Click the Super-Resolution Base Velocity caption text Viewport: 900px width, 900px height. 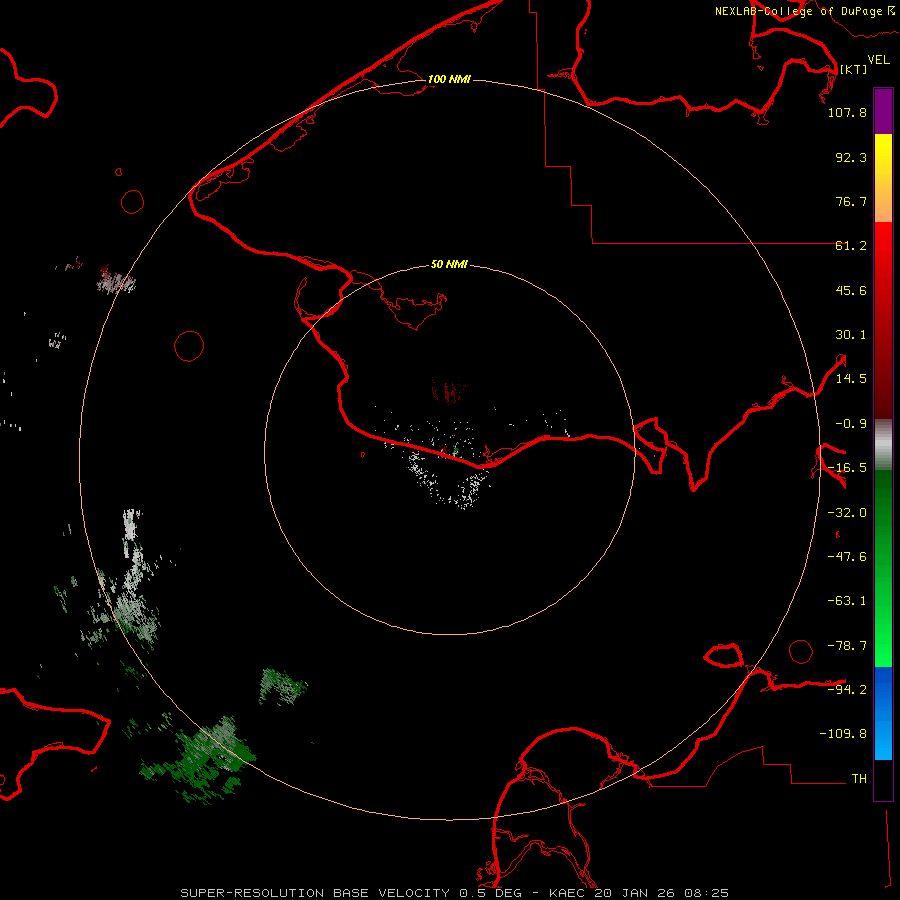[455, 893]
